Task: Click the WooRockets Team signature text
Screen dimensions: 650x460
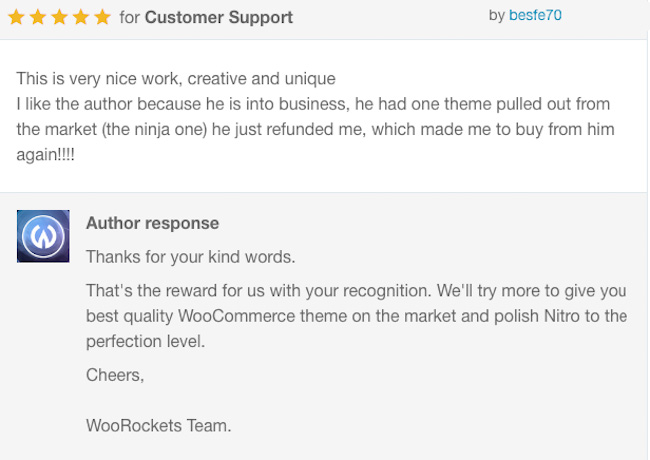Action: pos(159,426)
